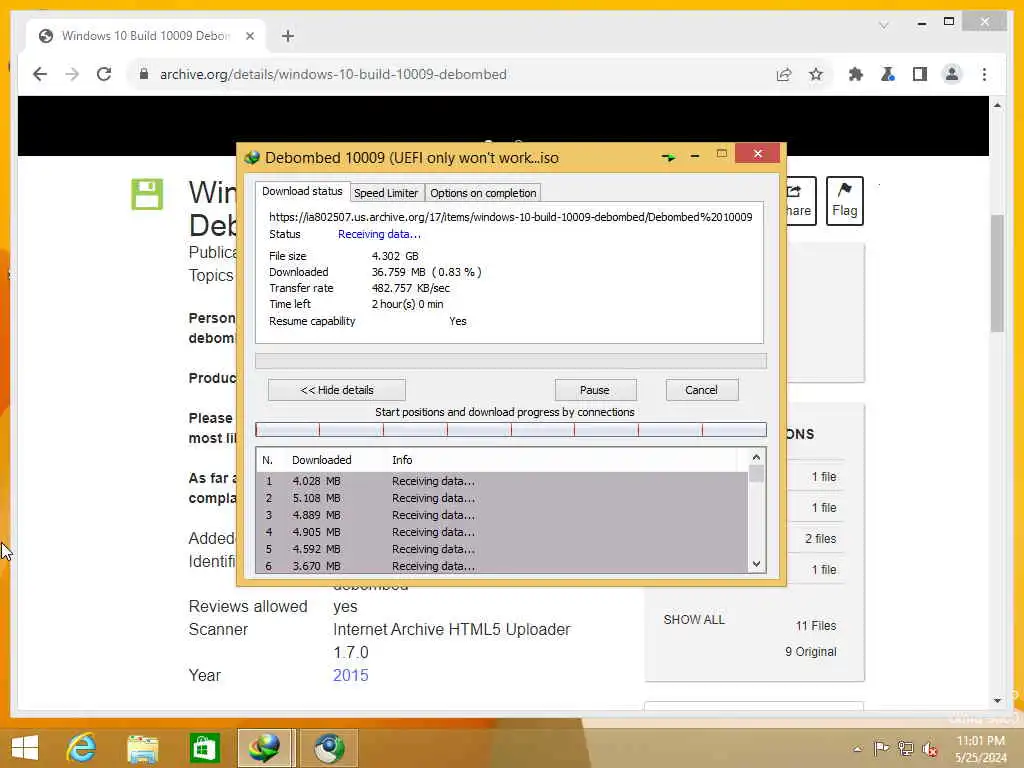Open IDM icon in download dialog title
1024x768 pixels.
click(x=252, y=157)
